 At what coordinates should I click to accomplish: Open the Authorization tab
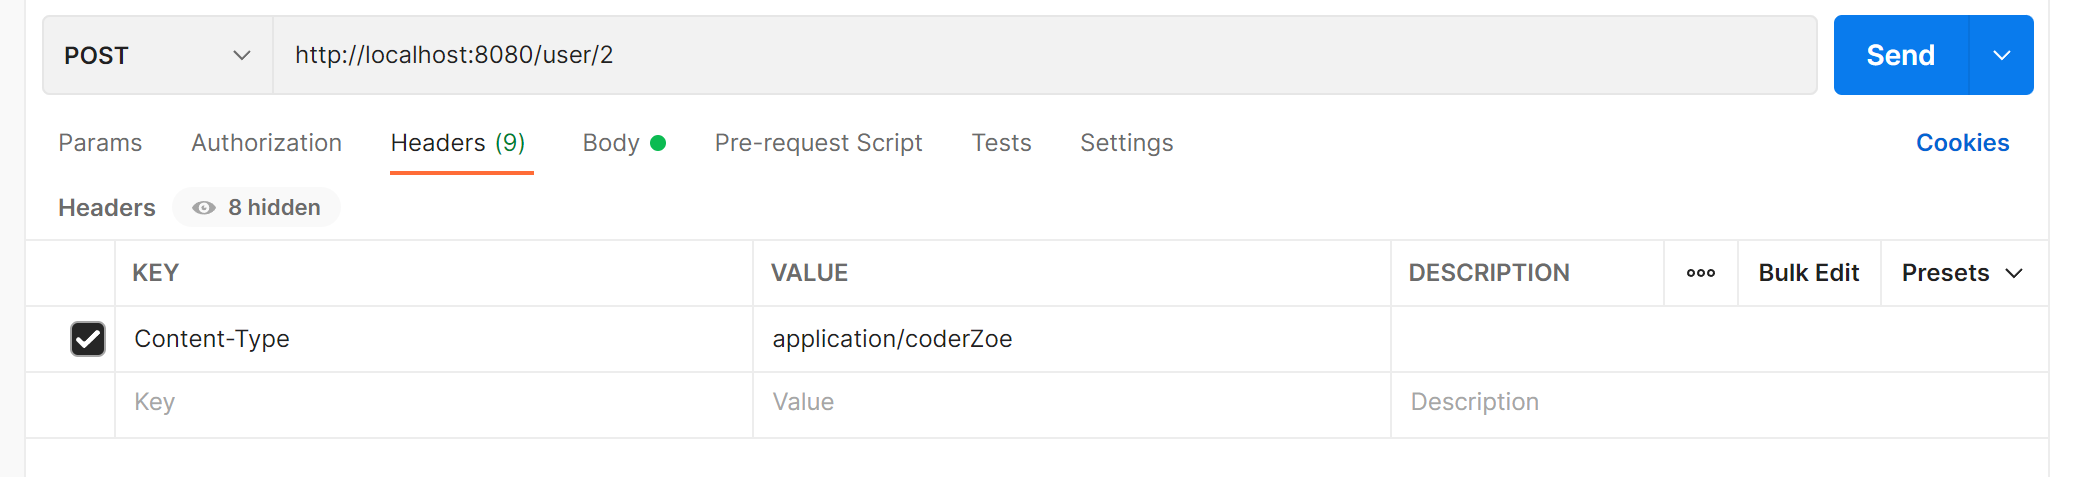point(267,143)
